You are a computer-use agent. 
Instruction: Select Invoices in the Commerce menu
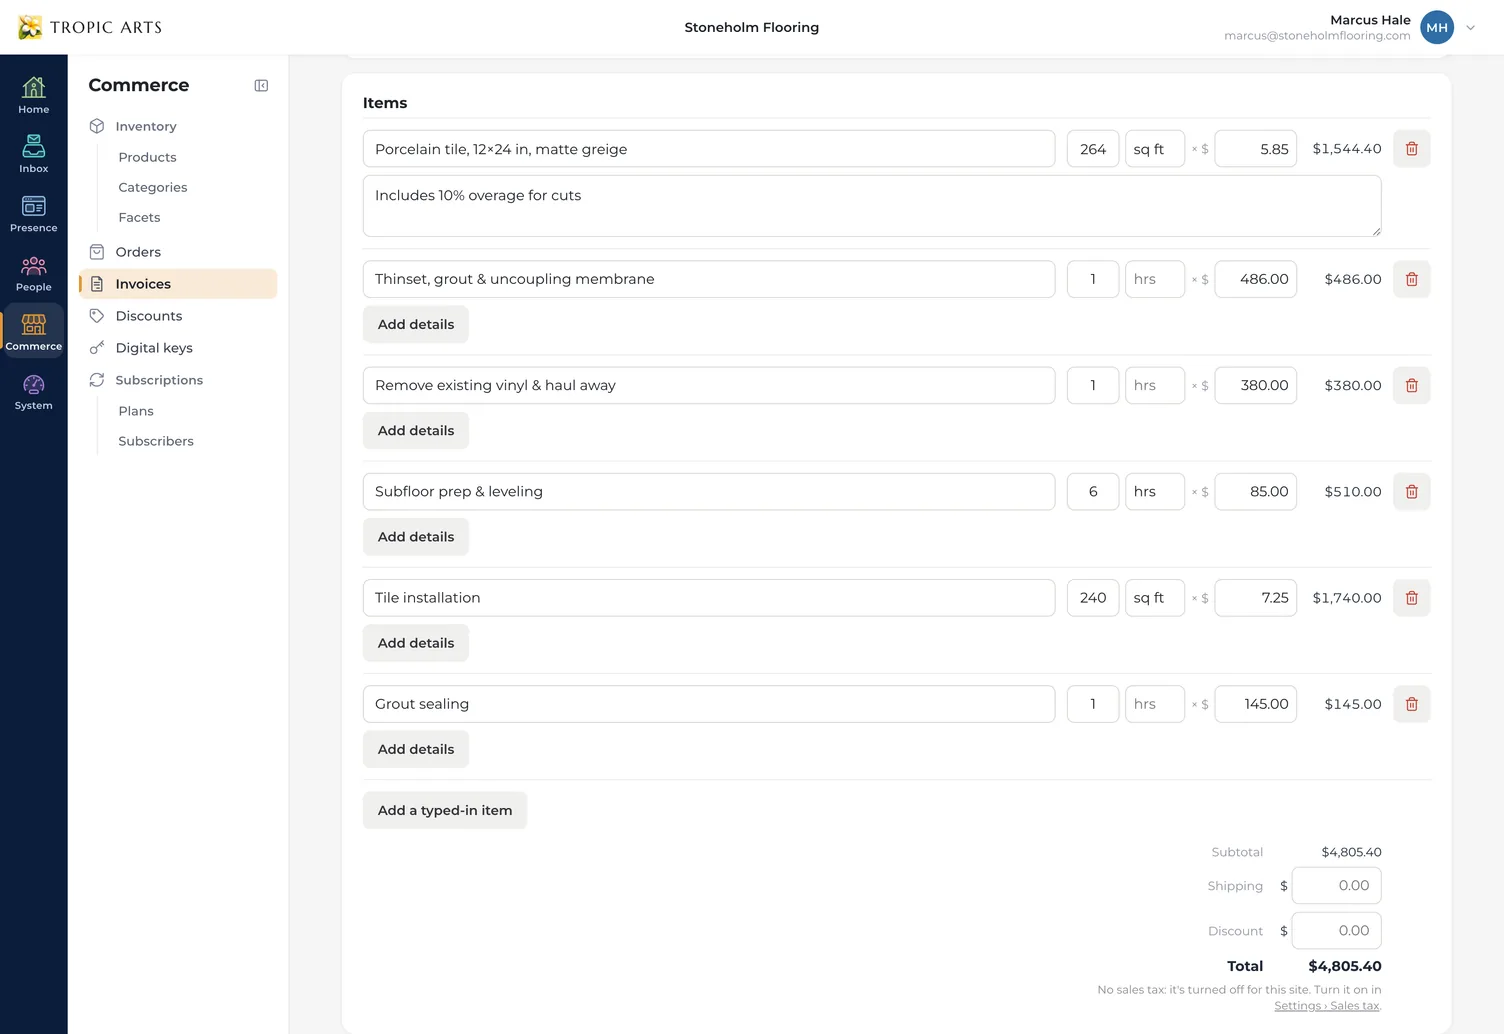178,284
